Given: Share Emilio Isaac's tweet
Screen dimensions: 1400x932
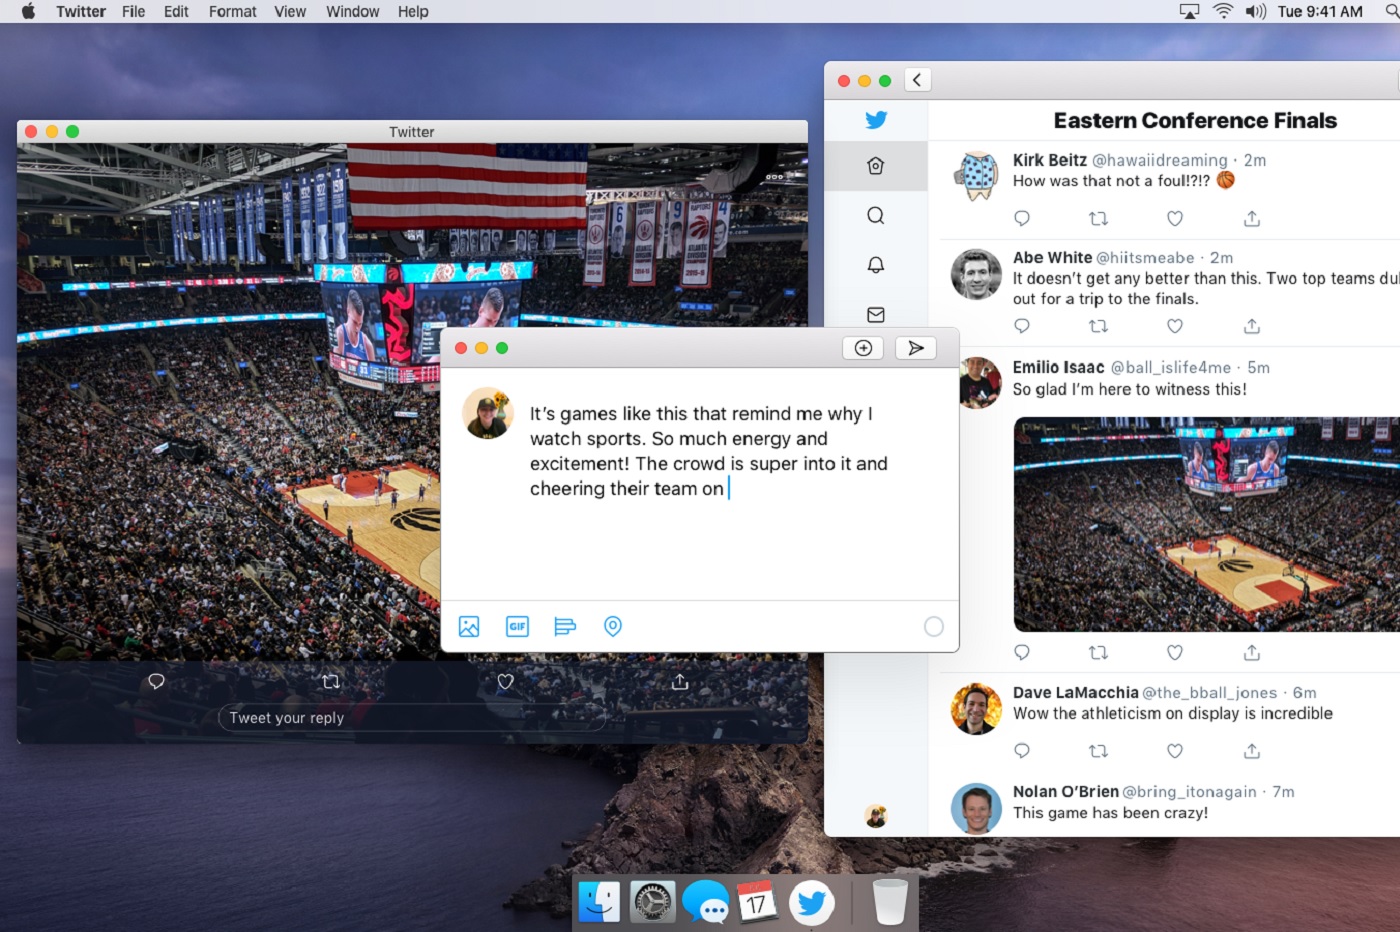Looking at the screenshot, I should (1252, 652).
